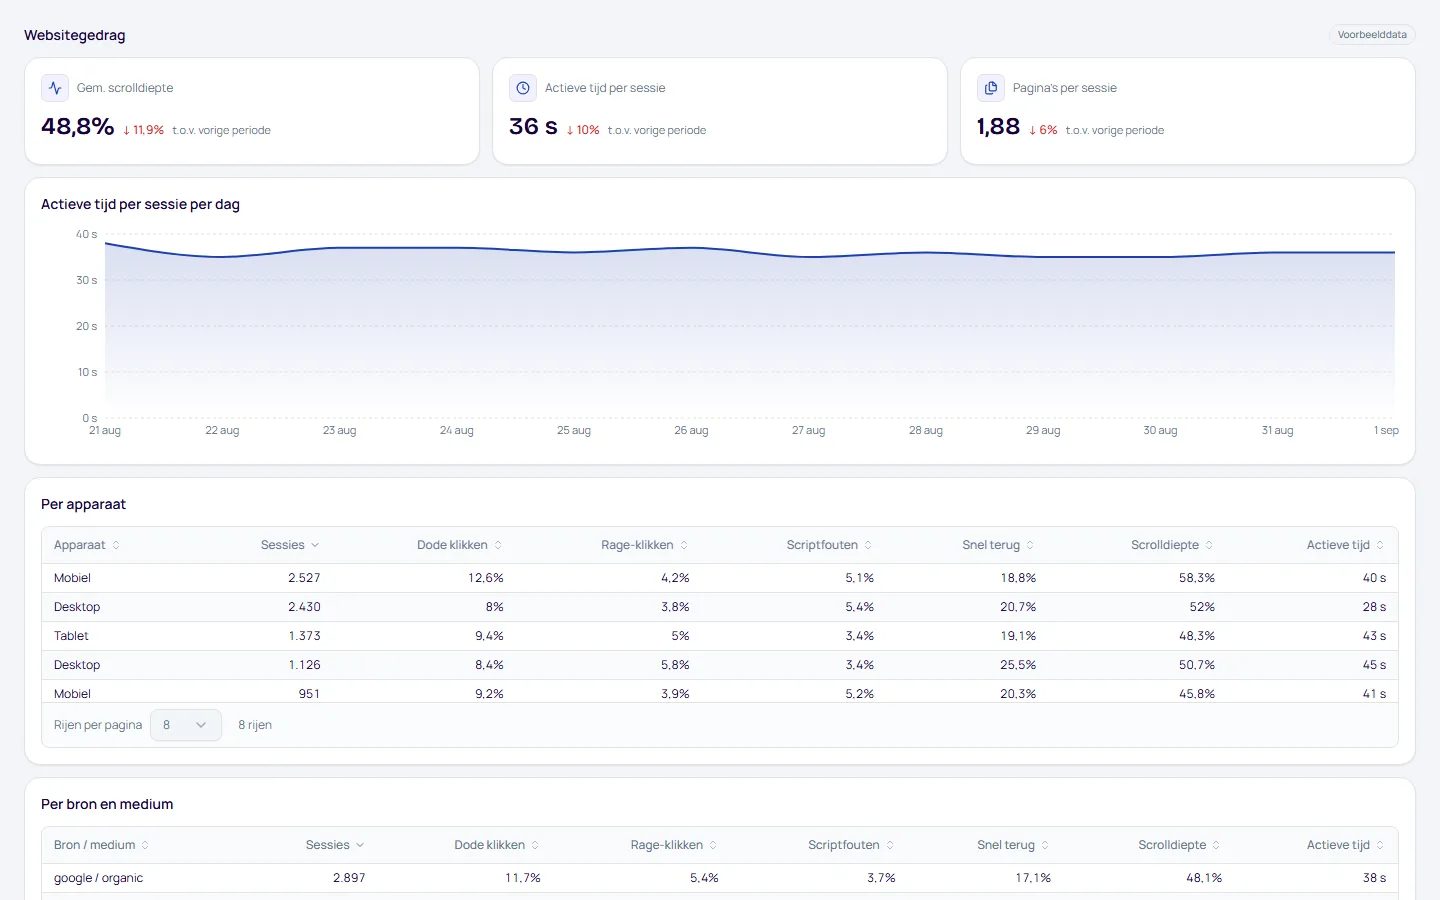Sort source table by Scrolldiepte
This screenshot has height=900, width=1440.
click(x=1180, y=845)
